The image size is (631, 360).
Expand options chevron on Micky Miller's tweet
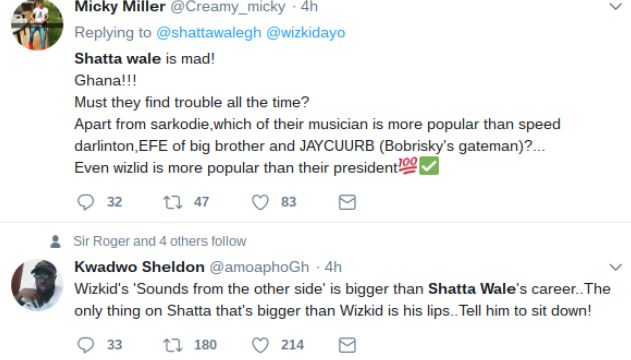(616, 6)
